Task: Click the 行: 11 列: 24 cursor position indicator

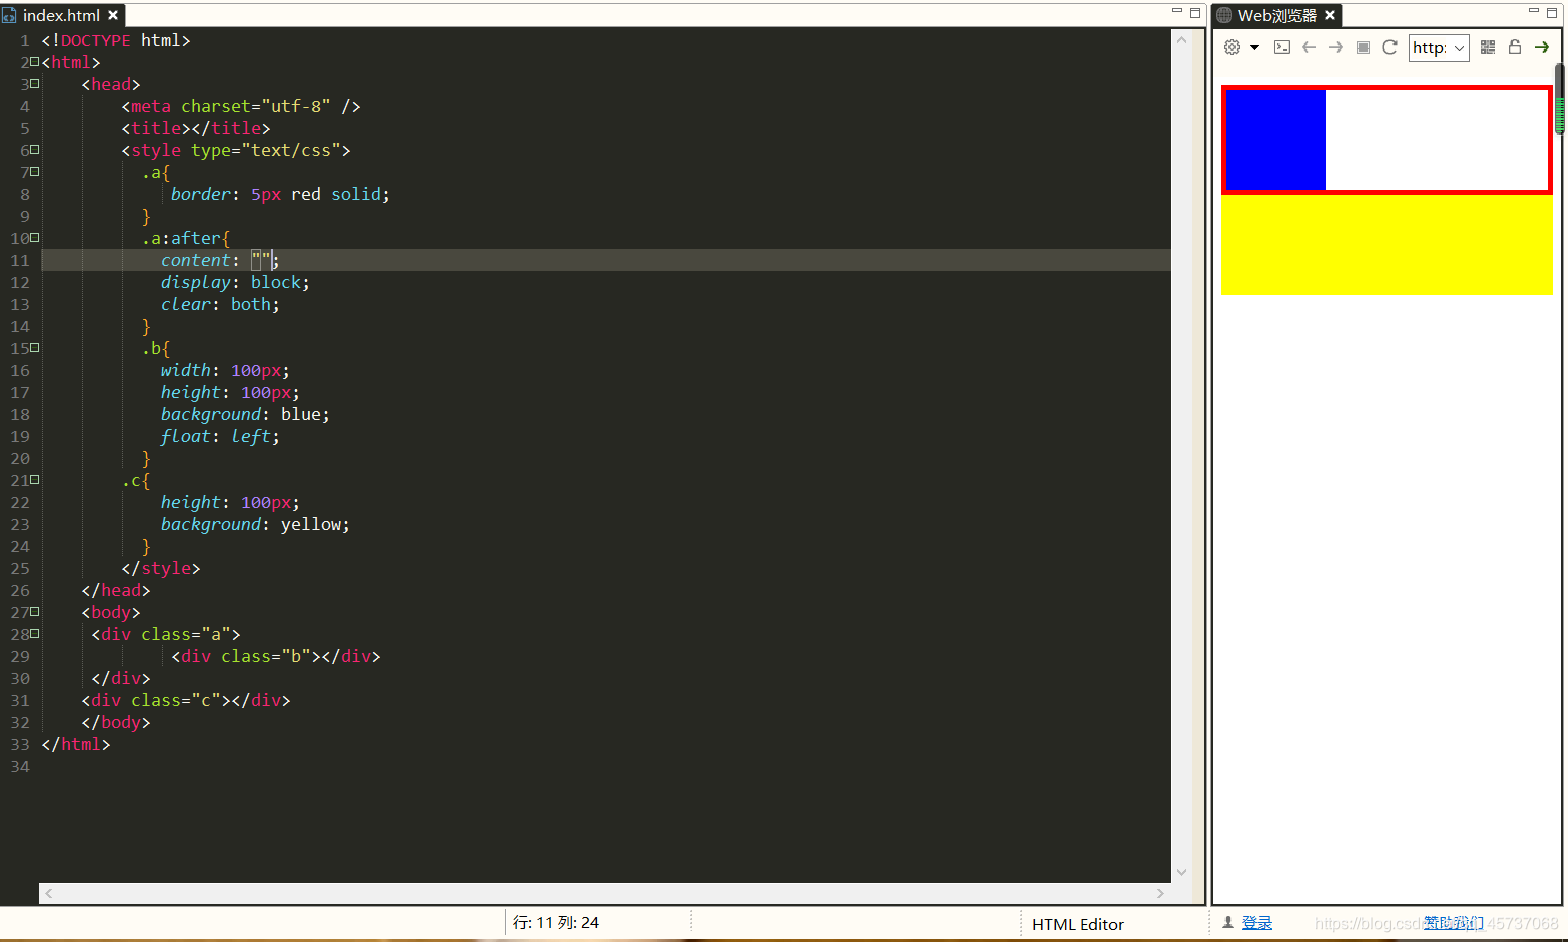Action: [x=556, y=922]
